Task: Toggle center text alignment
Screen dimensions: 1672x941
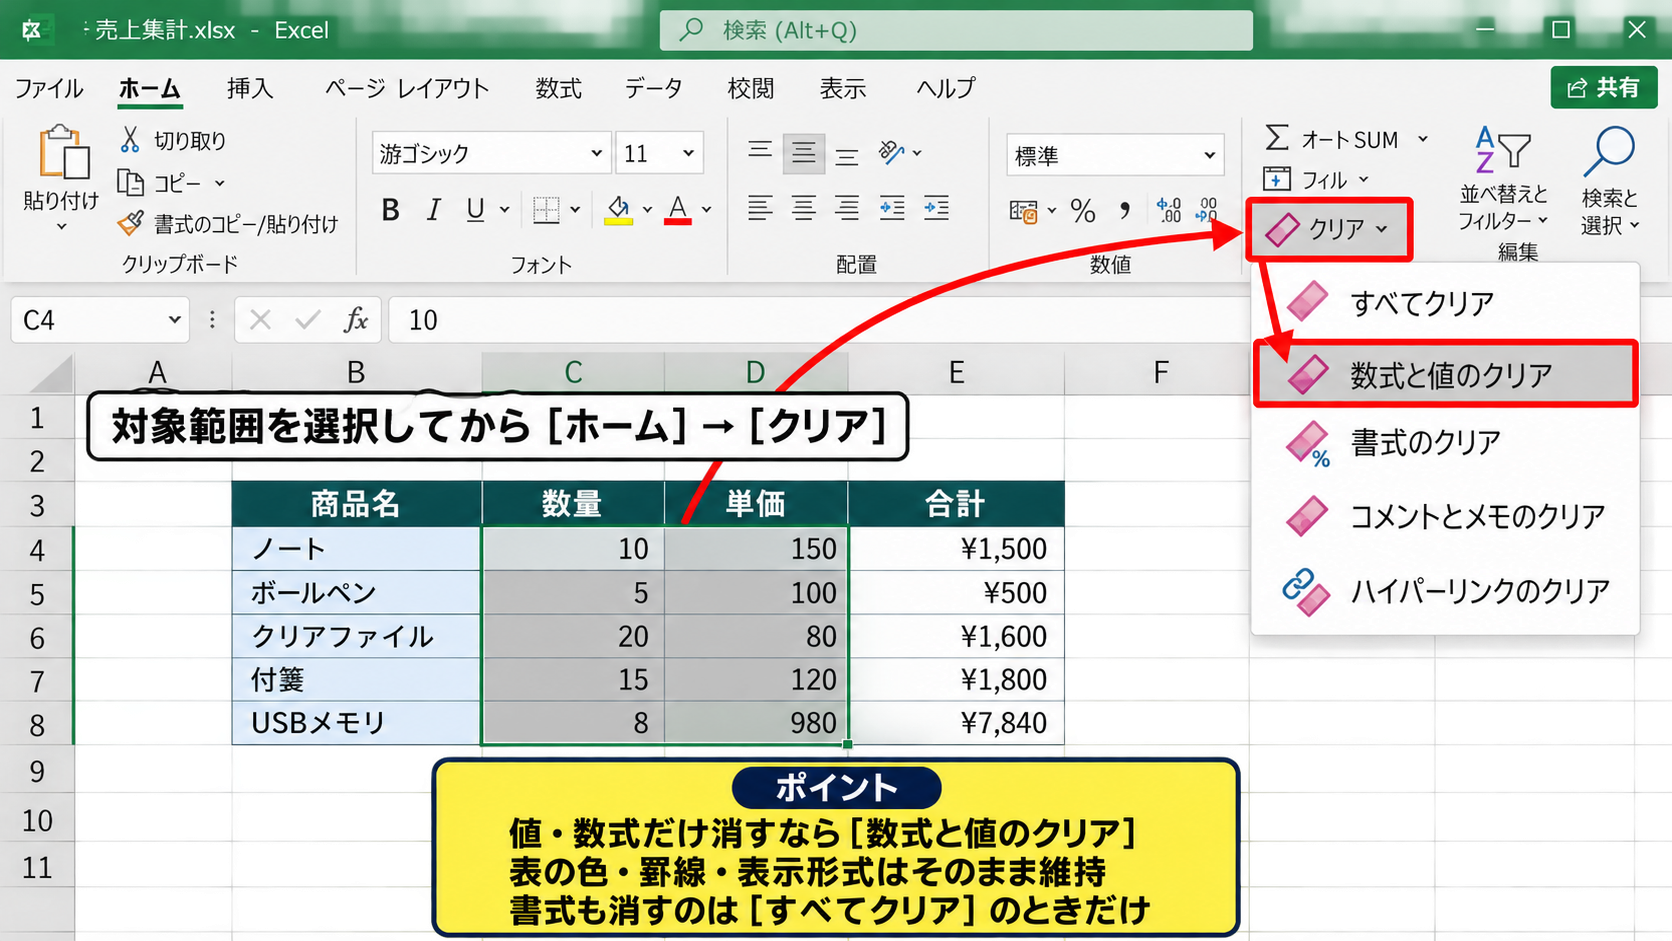Action: [804, 208]
